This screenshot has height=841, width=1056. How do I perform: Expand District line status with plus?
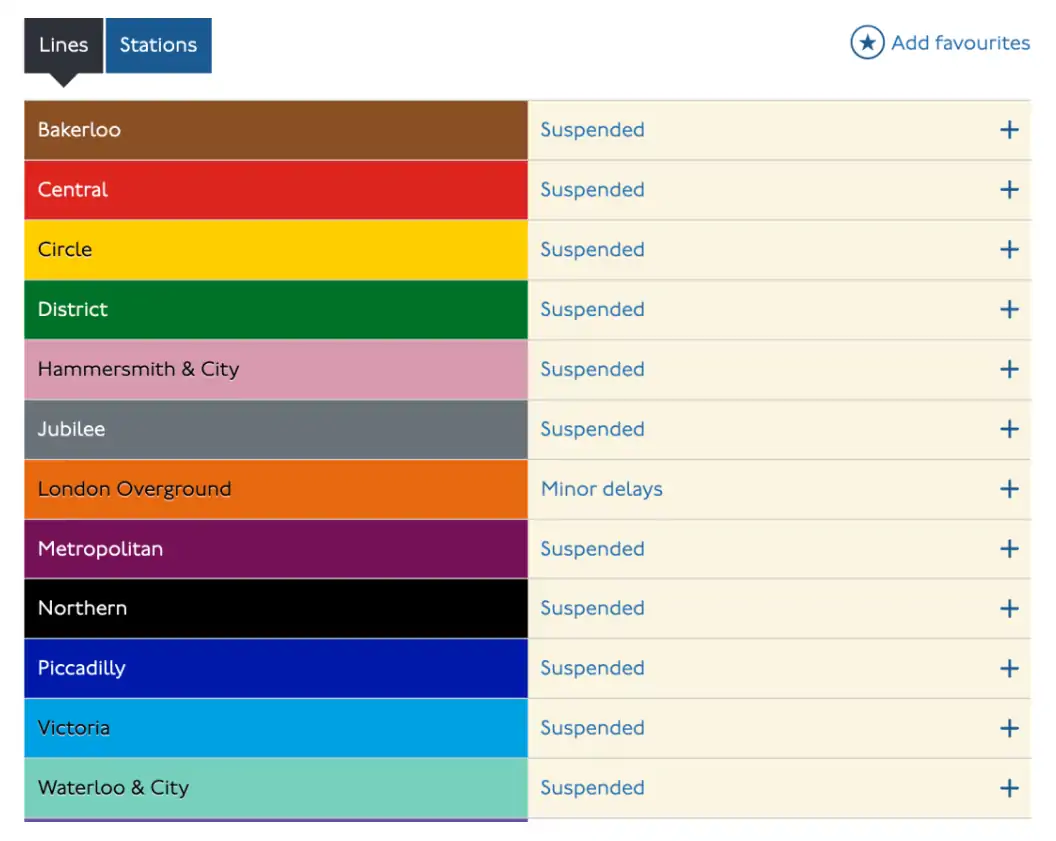pos(1009,310)
